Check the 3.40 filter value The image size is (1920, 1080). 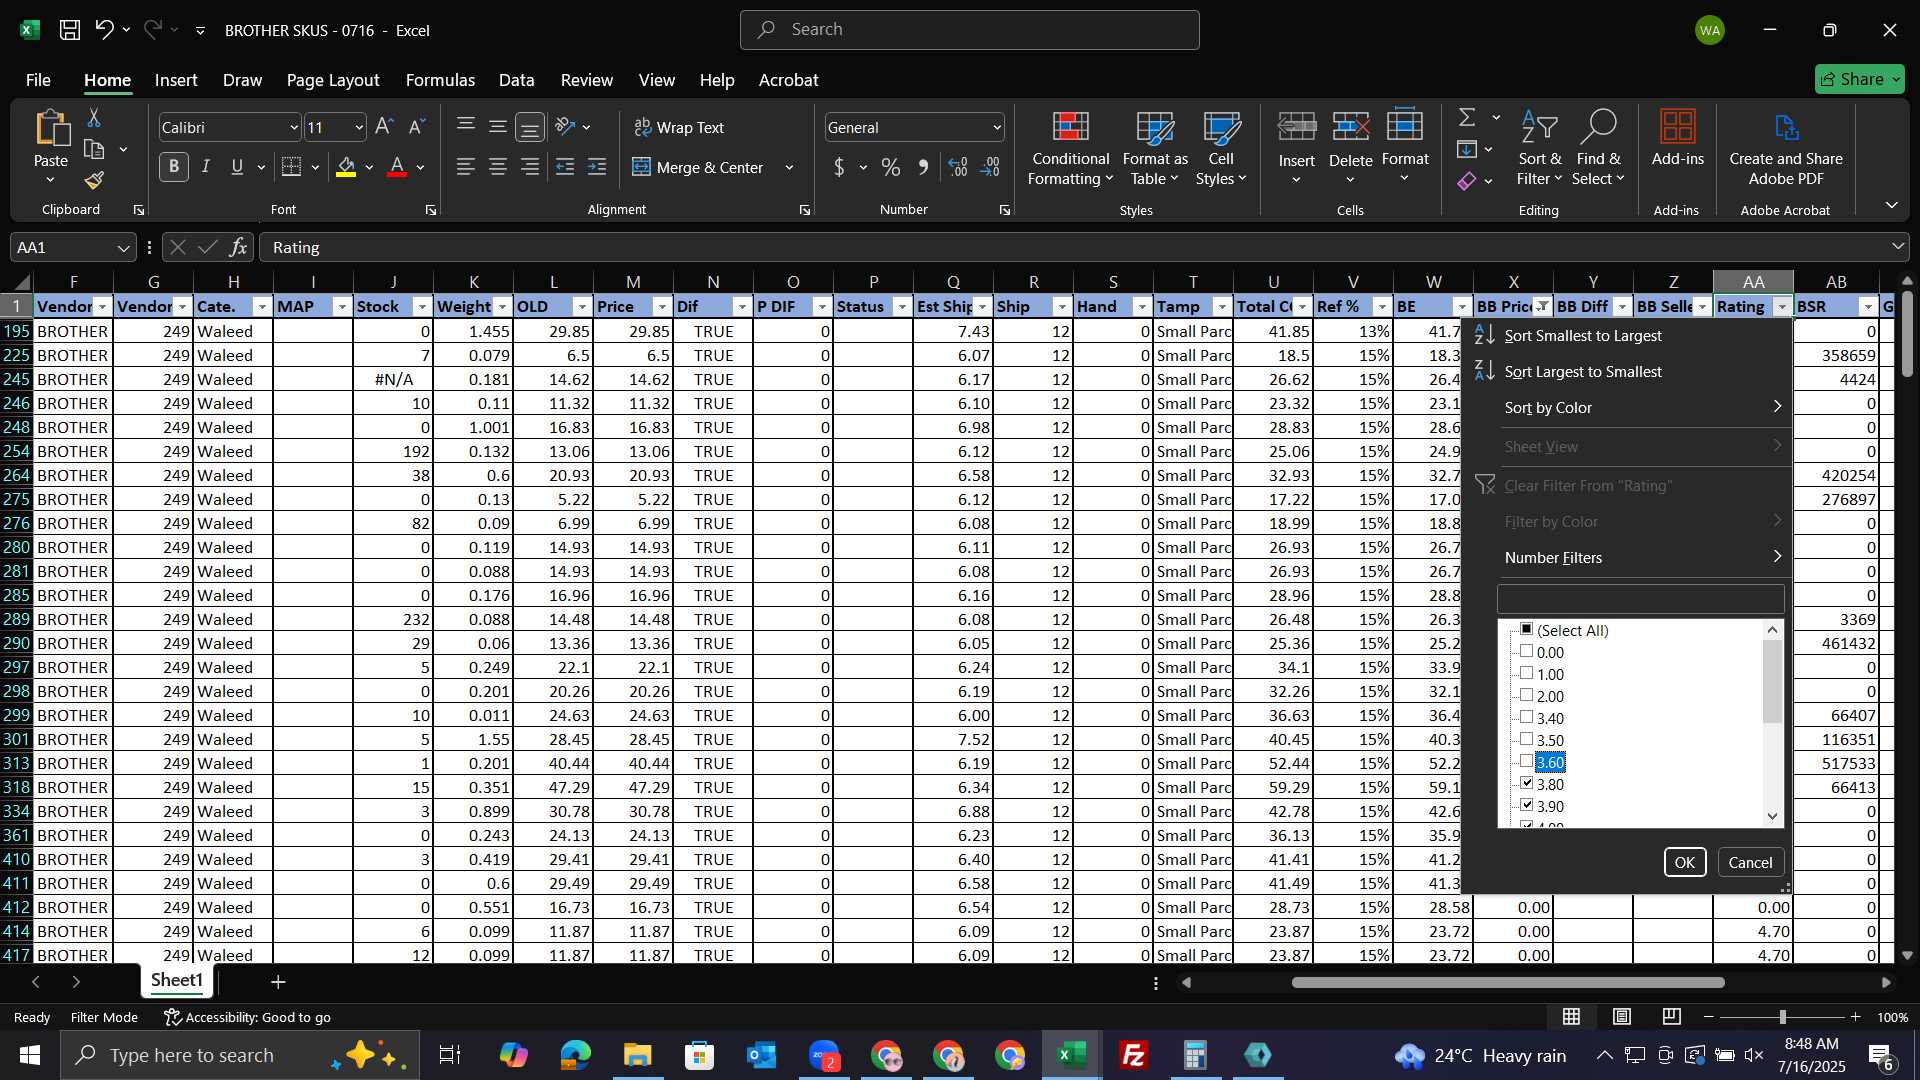(1526, 717)
